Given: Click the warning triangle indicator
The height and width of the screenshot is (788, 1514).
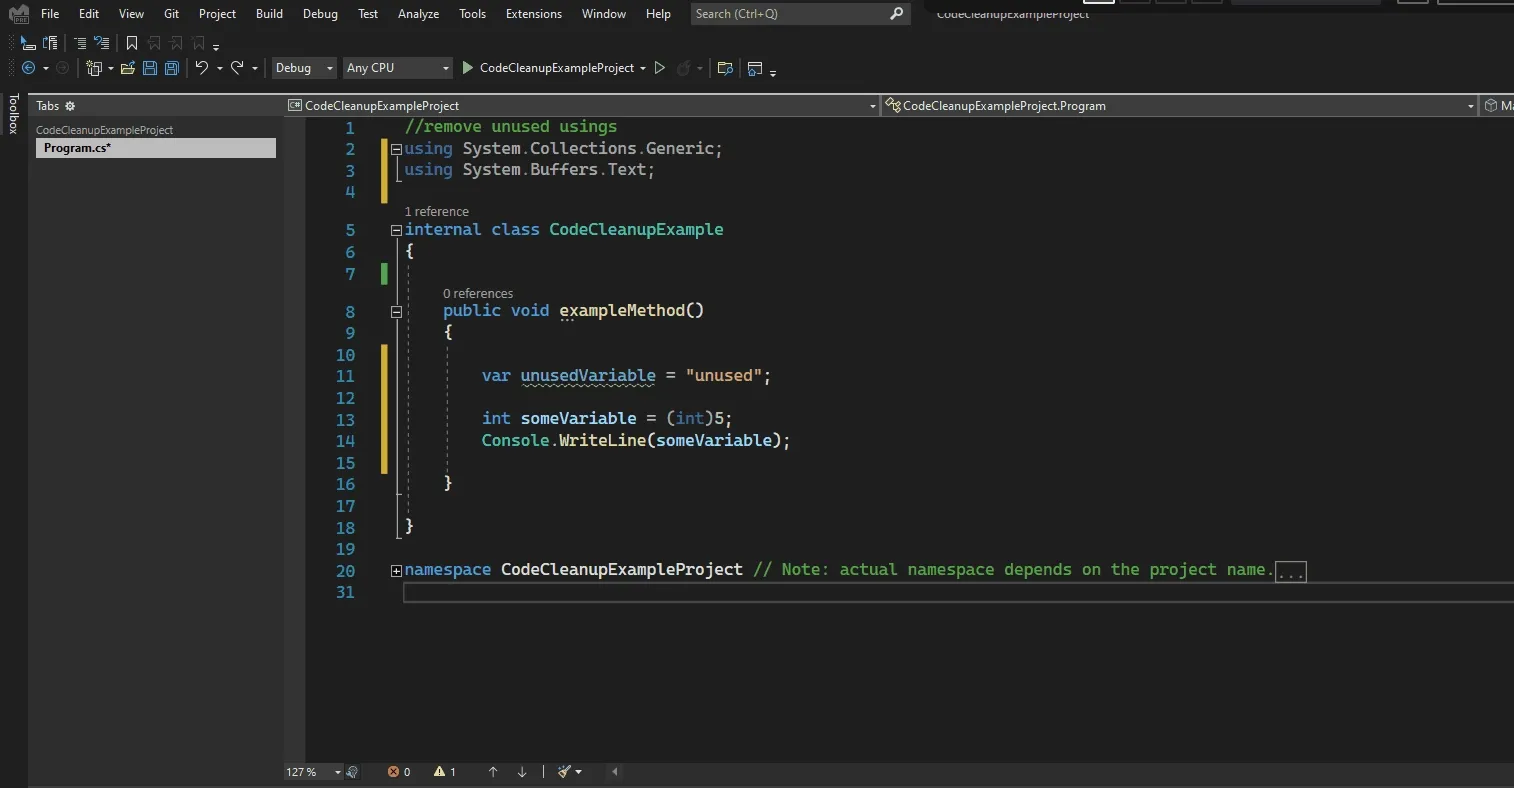Looking at the screenshot, I should pyautogui.click(x=440, y=772).
